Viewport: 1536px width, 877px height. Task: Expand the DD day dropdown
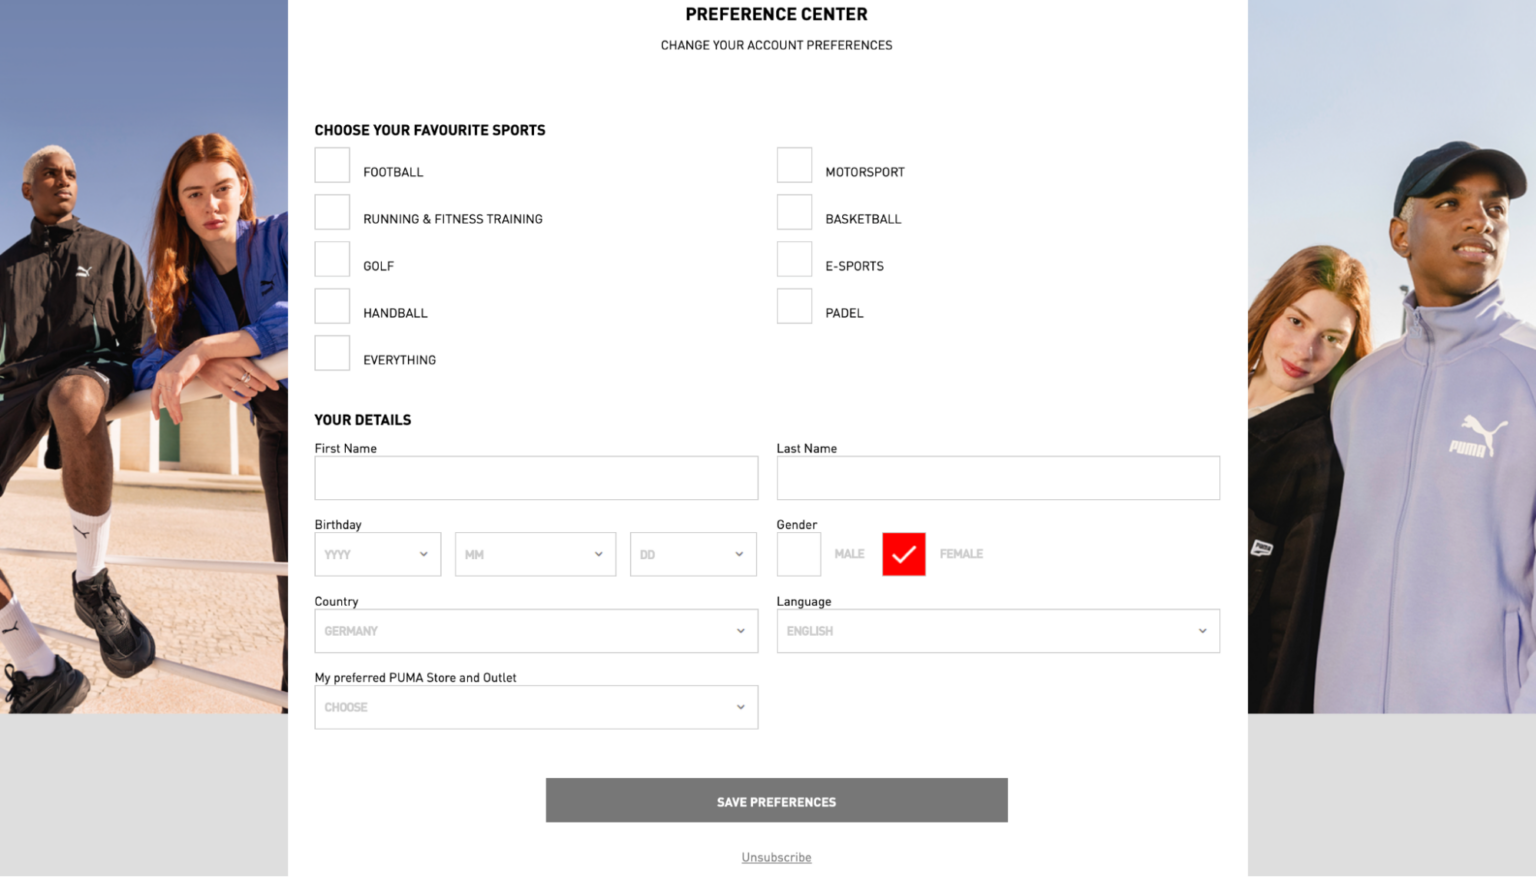coord(692,554)
